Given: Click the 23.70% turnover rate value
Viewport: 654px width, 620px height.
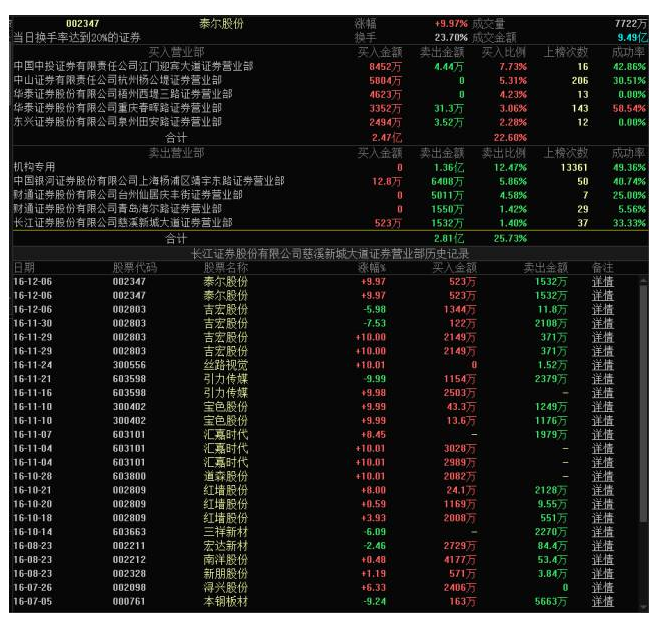Looking at the screenshot, I should [x=451, y=38].
